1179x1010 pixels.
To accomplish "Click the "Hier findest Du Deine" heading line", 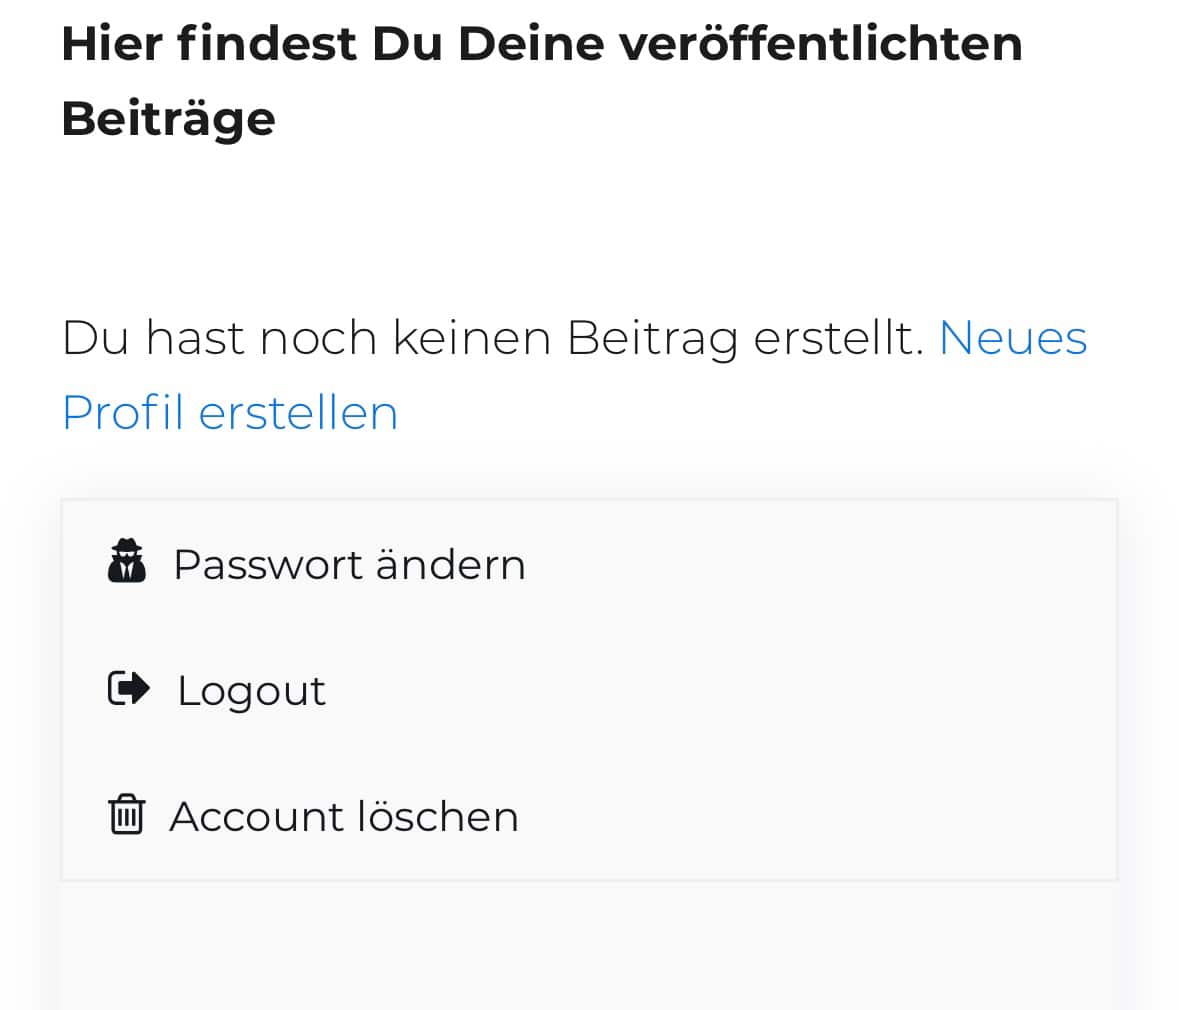I will point(332,44).
